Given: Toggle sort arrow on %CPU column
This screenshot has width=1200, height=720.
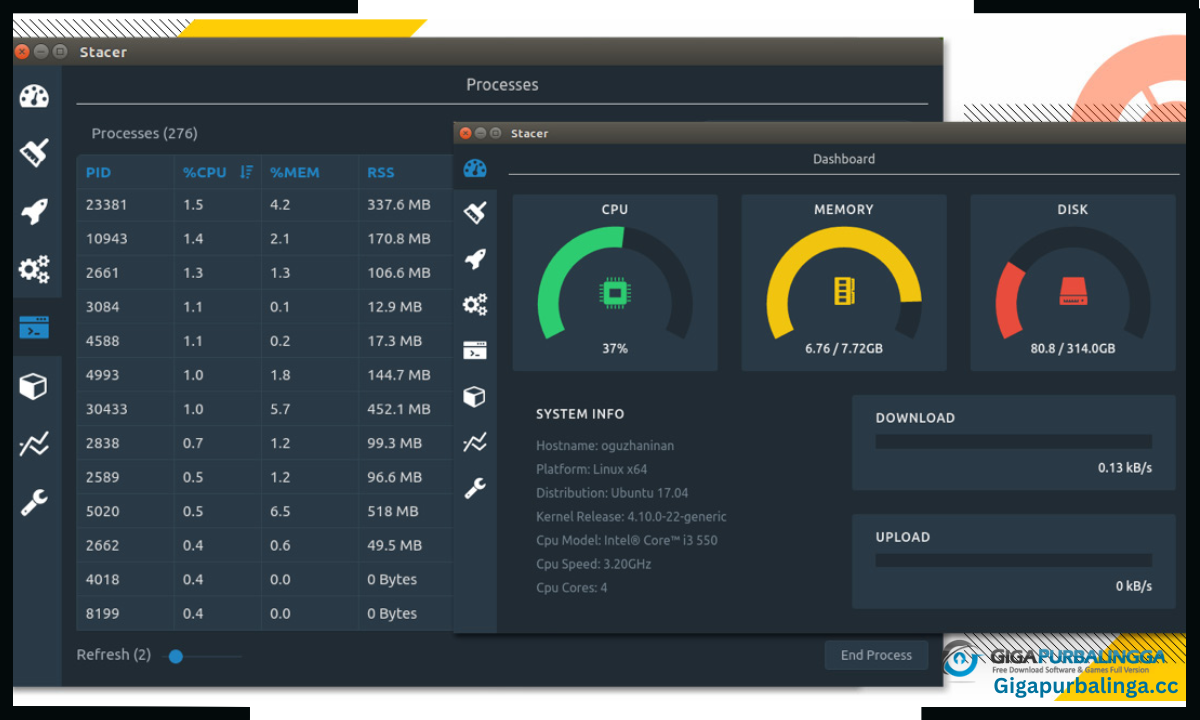Looking at the screenshot, I should tap(247, 172).
